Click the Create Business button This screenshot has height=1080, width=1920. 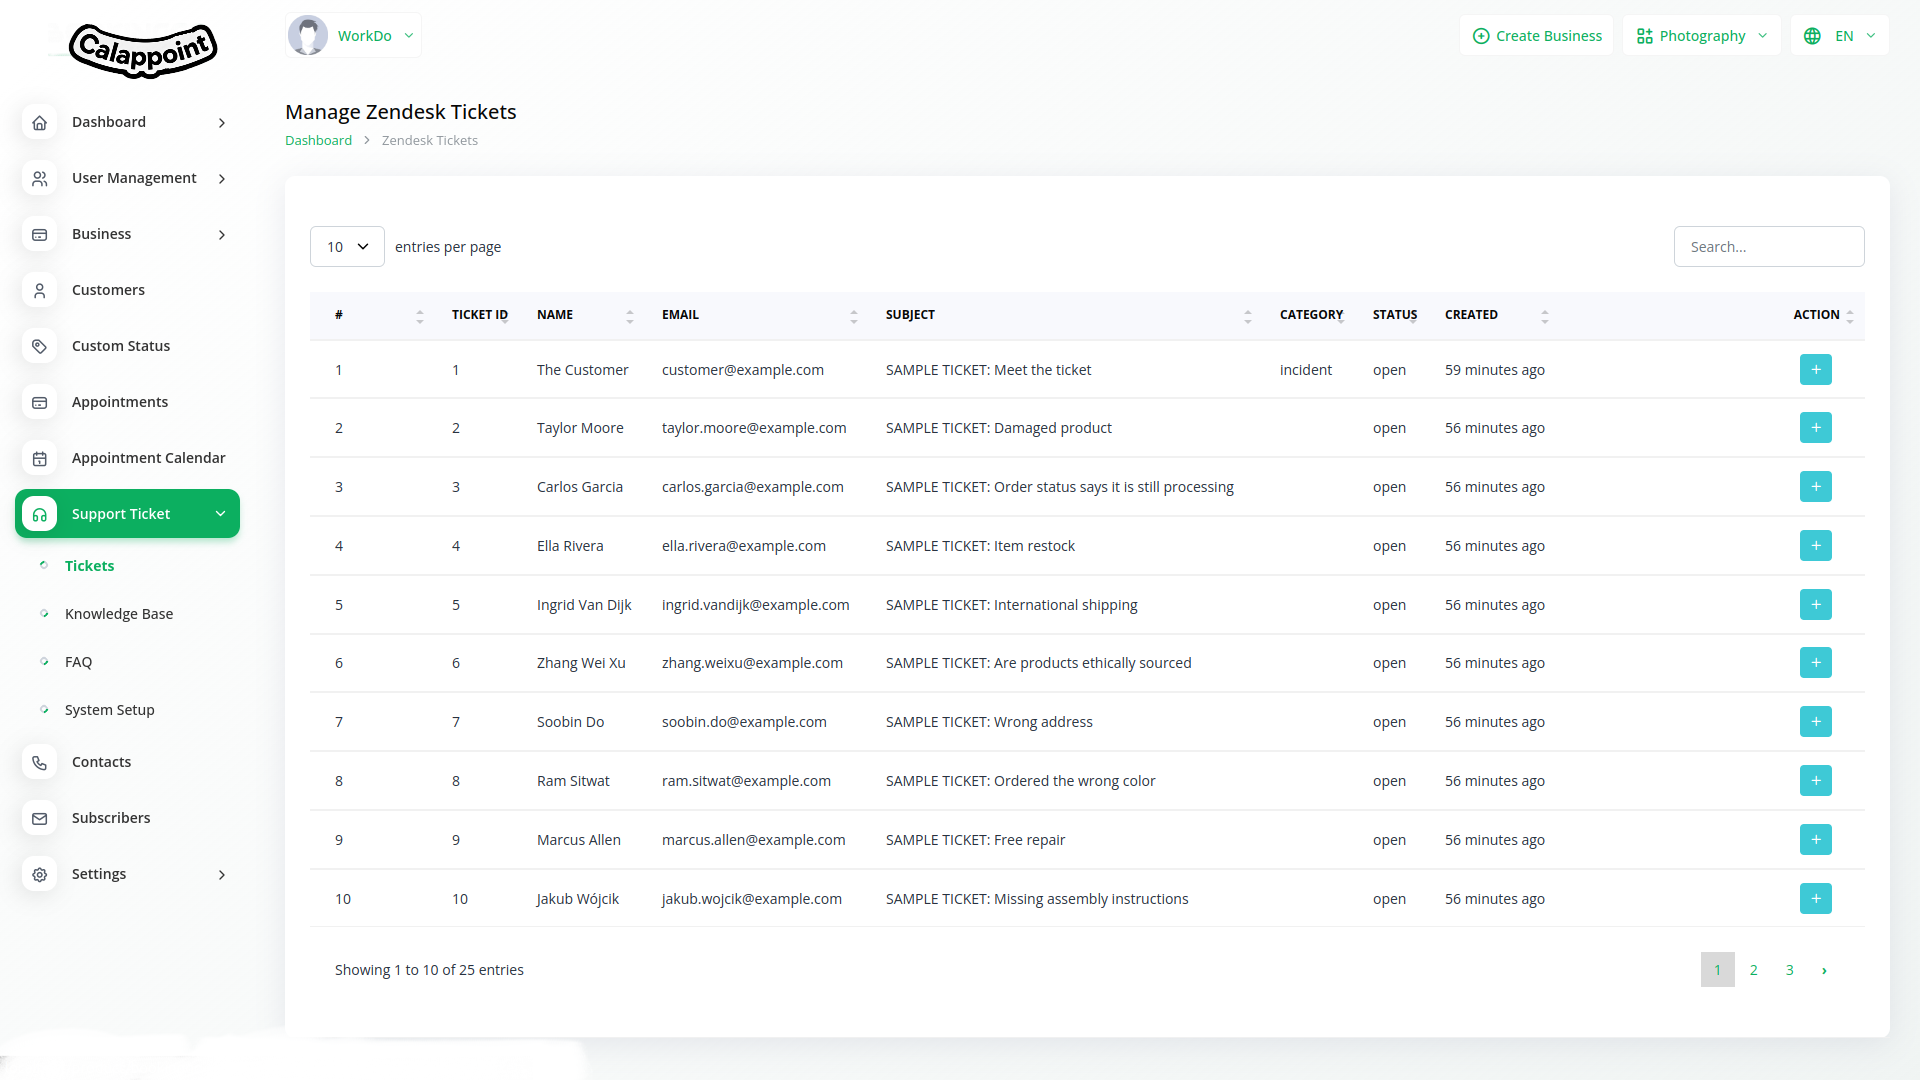(x=1537, y=36)
